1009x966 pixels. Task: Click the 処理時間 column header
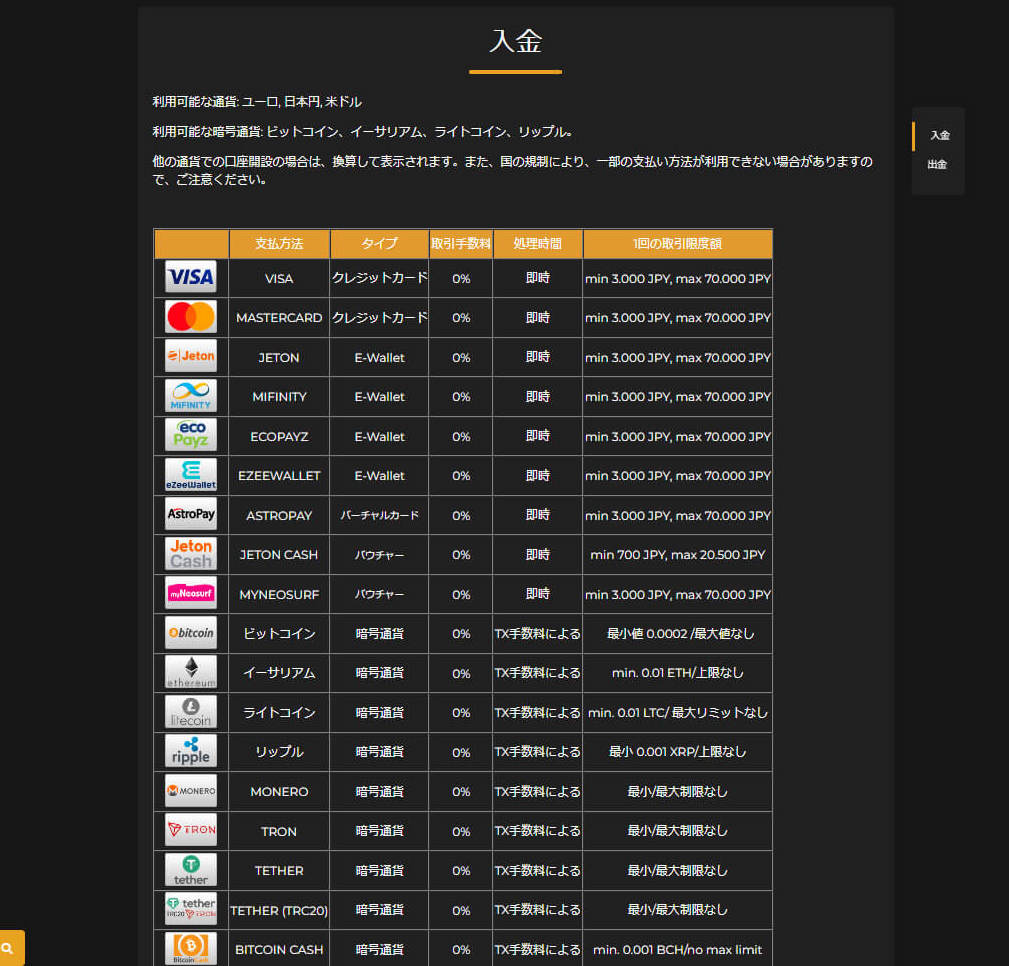(x=537, y=243)
